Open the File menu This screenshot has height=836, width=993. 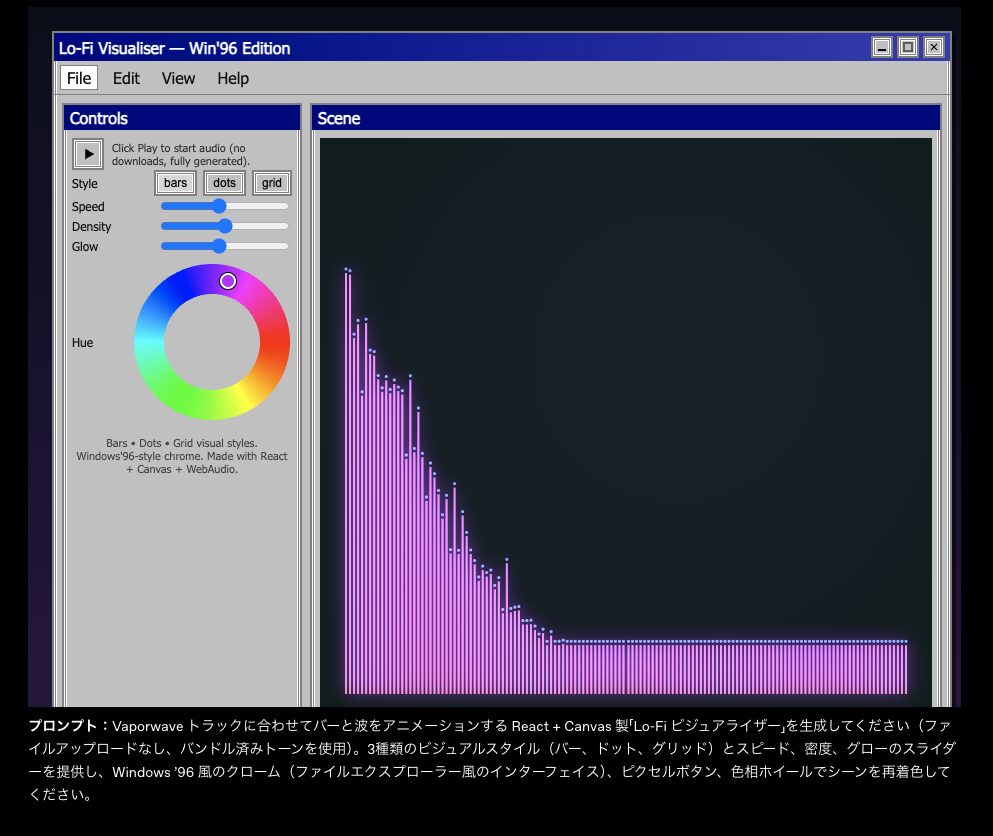pos(79,78)
